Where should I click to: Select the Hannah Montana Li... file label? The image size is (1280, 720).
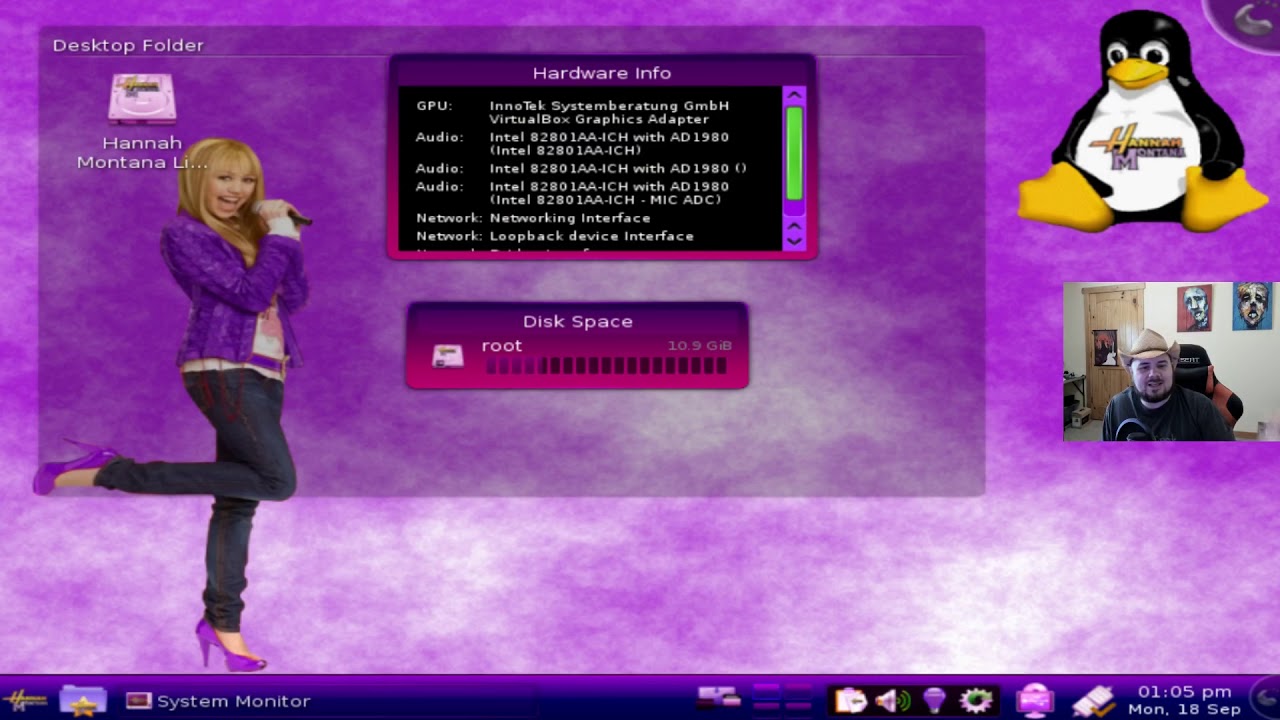point(142,153)
